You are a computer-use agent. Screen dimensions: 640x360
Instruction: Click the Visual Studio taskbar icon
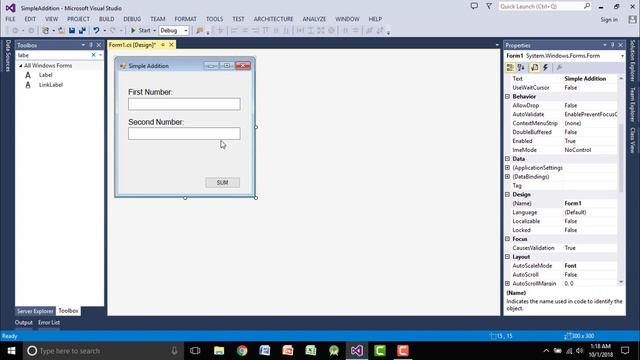pos(357,351)
